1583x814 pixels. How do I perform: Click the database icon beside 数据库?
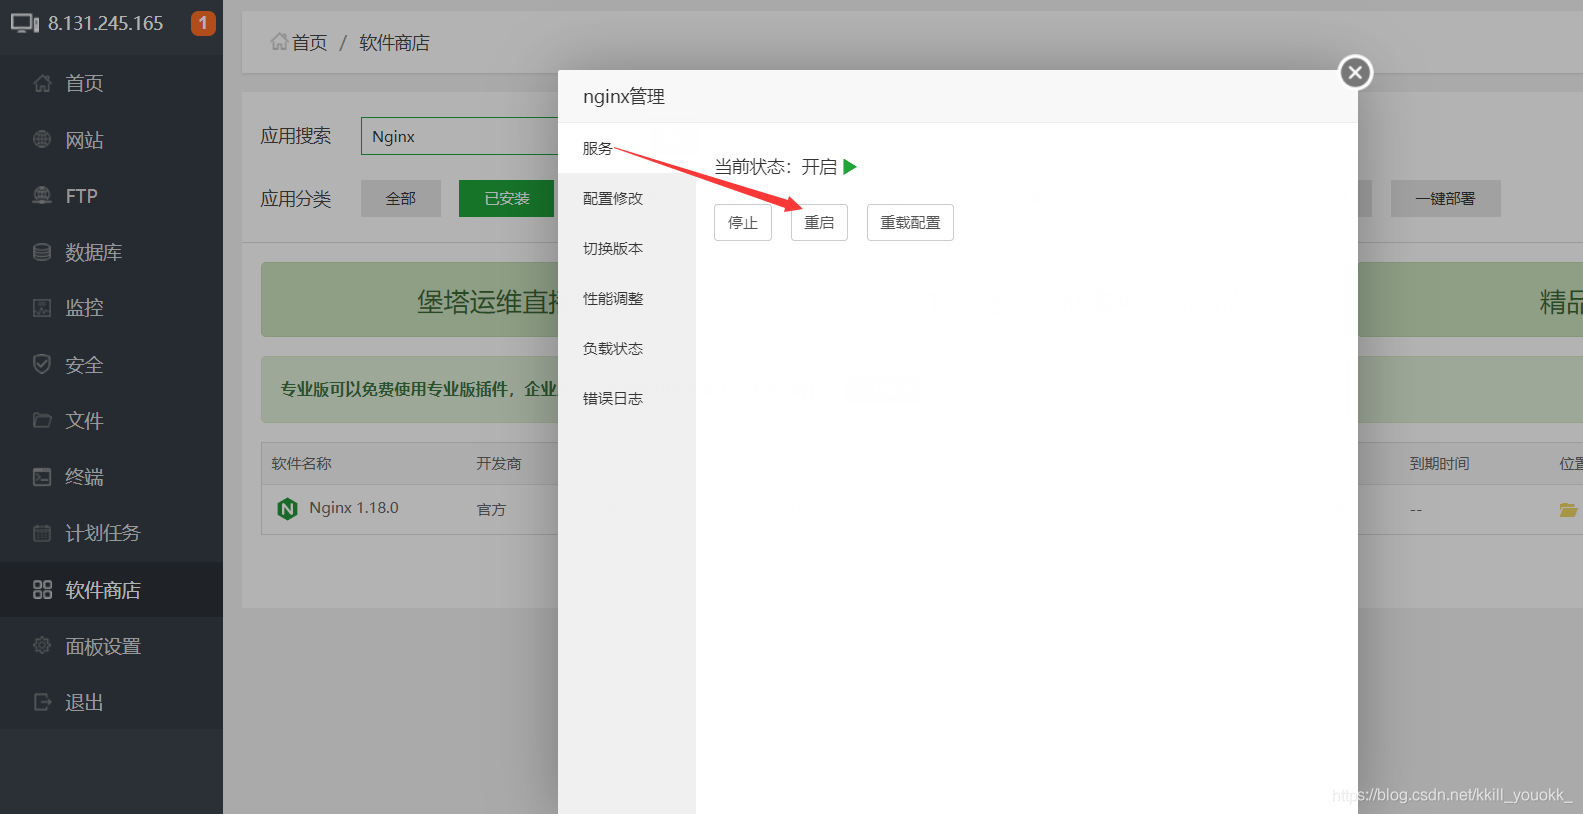point(42,252)
